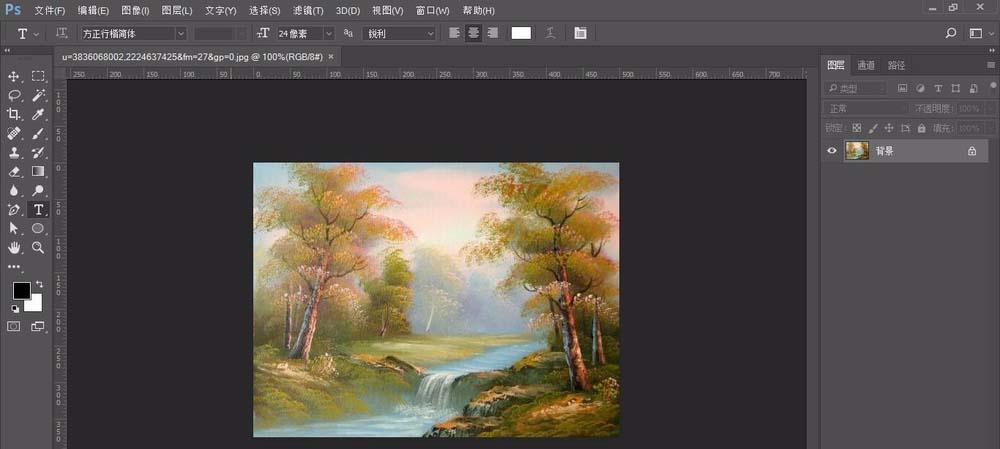The height and width of the screenshot is (449, 1000).
Task: Select the Healing Brush tool
Action: pyautogui.click(x=13, y=133)
